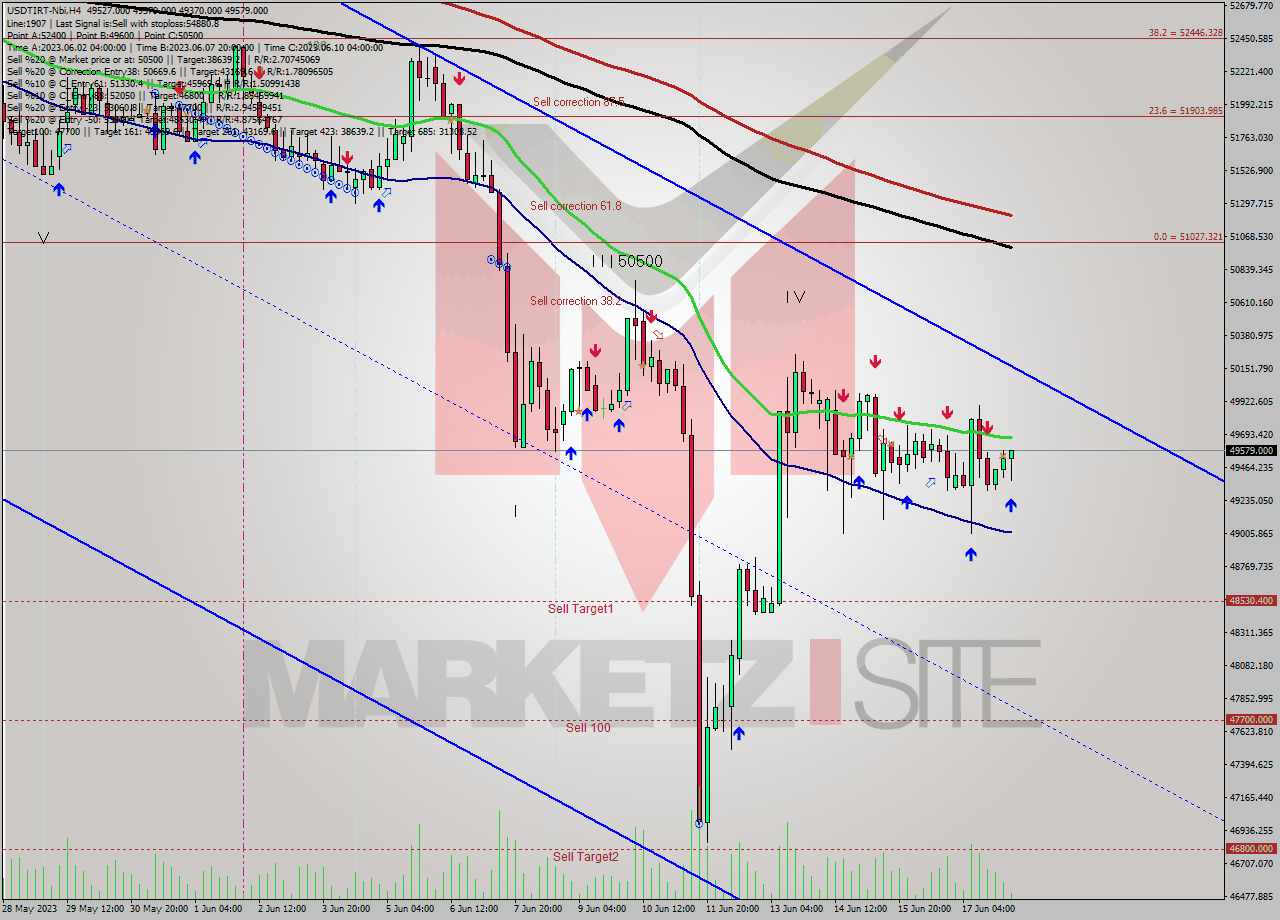Viewport: 1280px width, 920px height.
Task: Click the 'Sell Target1' label
Action: [581, 608]
